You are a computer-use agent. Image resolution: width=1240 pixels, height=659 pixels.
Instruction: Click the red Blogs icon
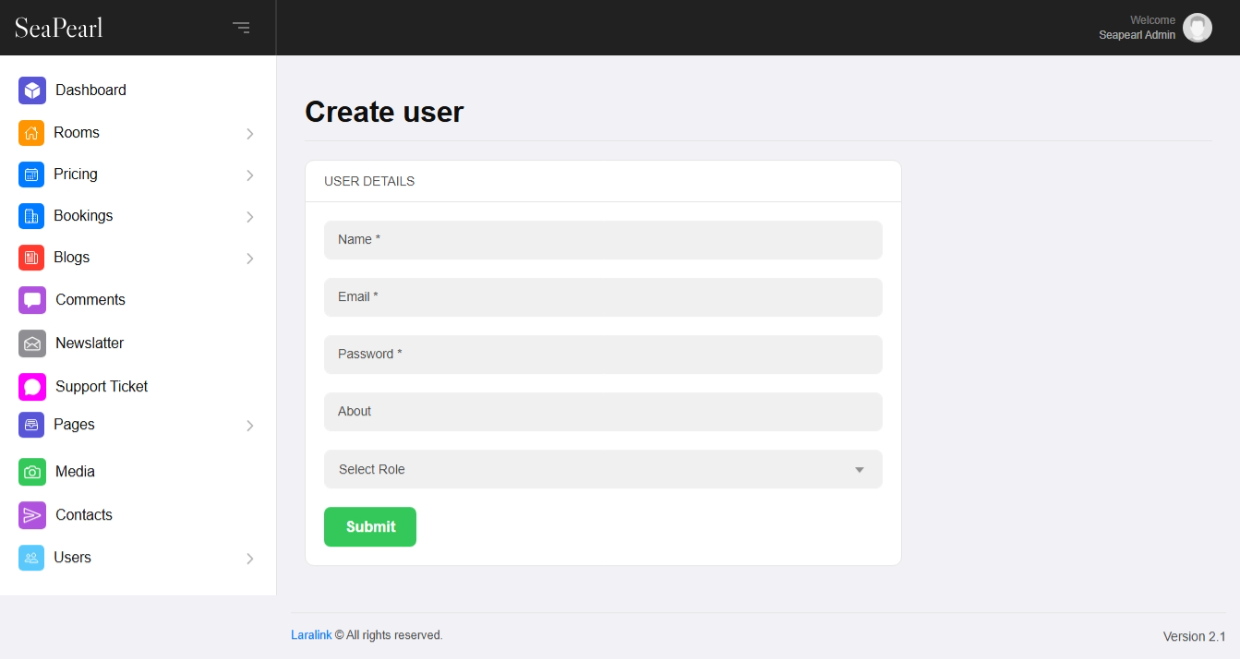[31, 258]
